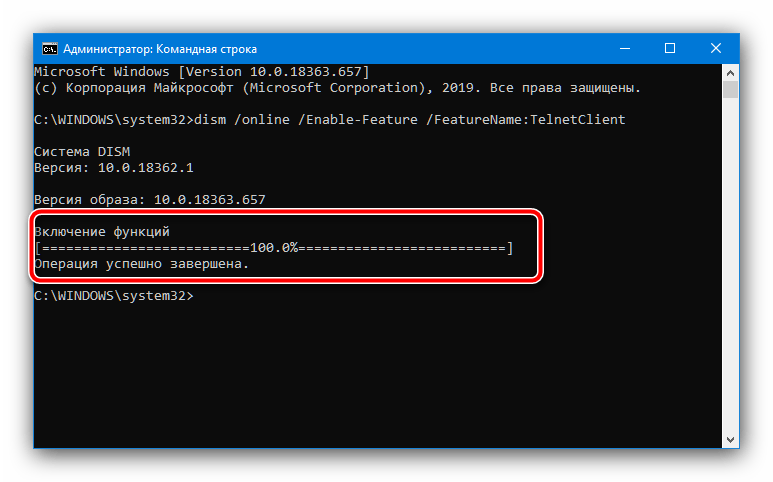Click the scrollbar up arrow
Image resolution: width=773 pixels, height=482 pixels.
730,73
